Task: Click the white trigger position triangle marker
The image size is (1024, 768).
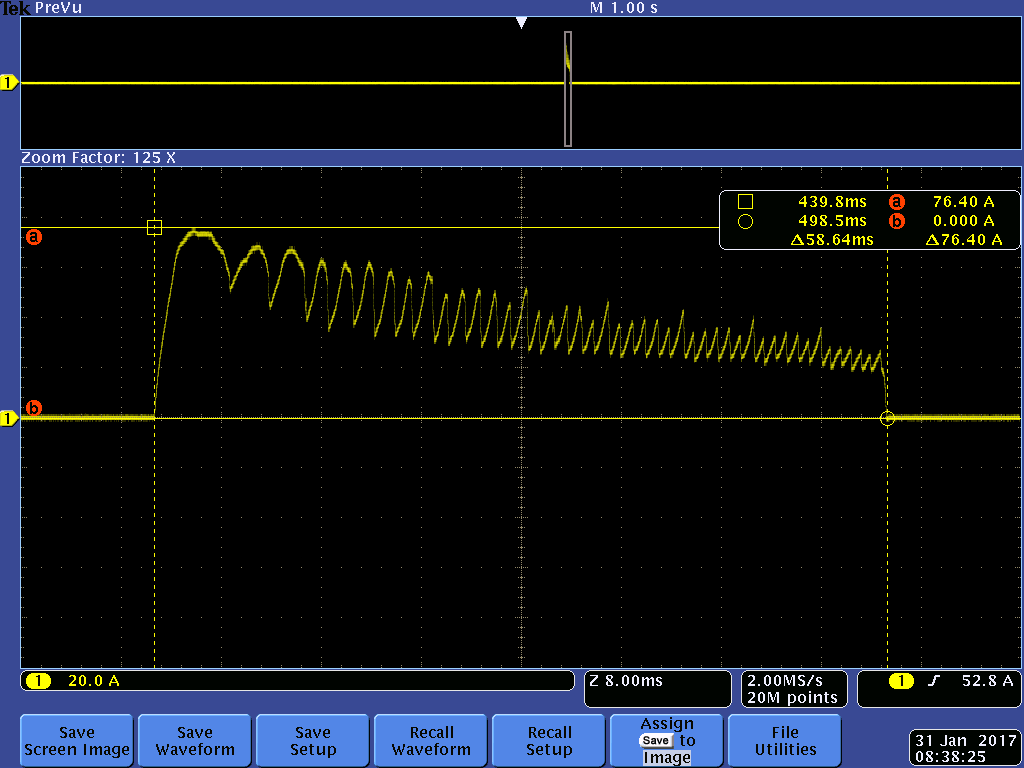Action: (x=520, y=23)
